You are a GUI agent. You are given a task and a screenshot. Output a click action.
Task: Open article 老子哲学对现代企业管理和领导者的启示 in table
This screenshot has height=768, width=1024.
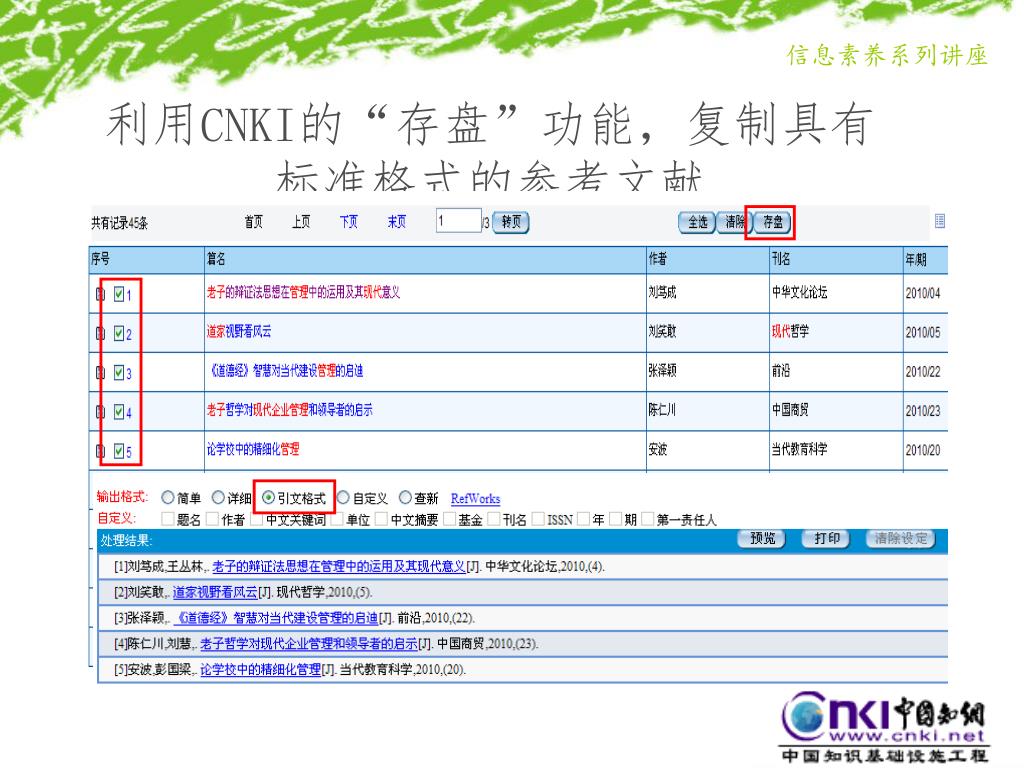click(289, 410)
